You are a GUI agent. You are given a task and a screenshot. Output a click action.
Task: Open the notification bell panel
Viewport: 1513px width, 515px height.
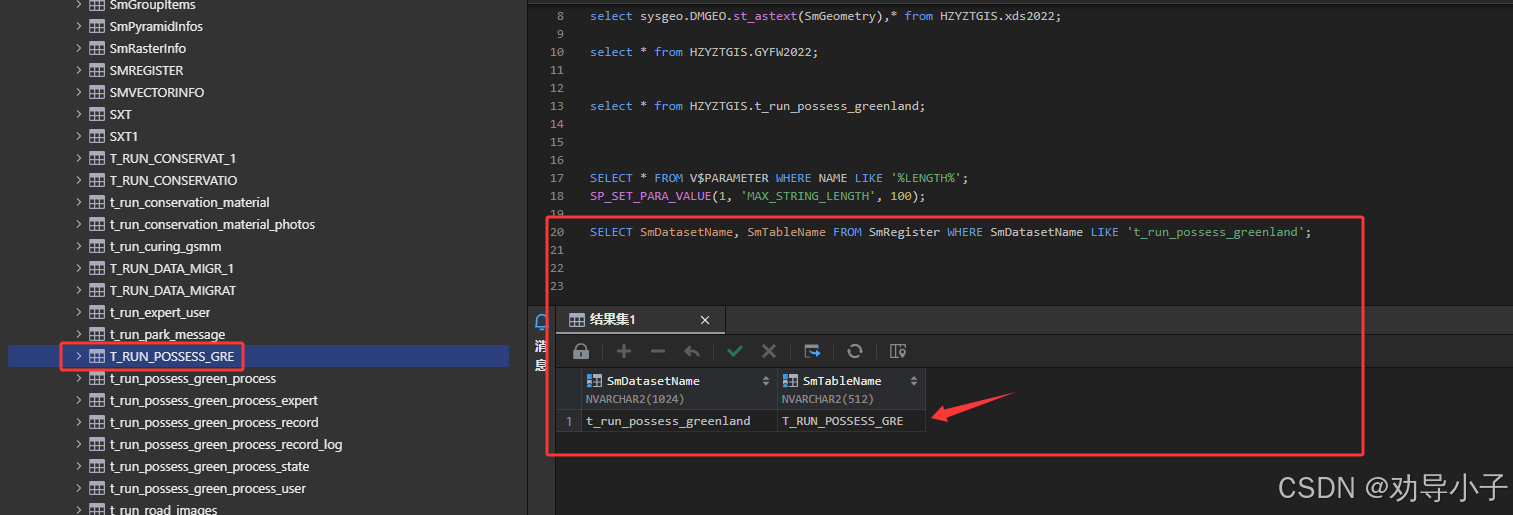(x=541, y=322)
